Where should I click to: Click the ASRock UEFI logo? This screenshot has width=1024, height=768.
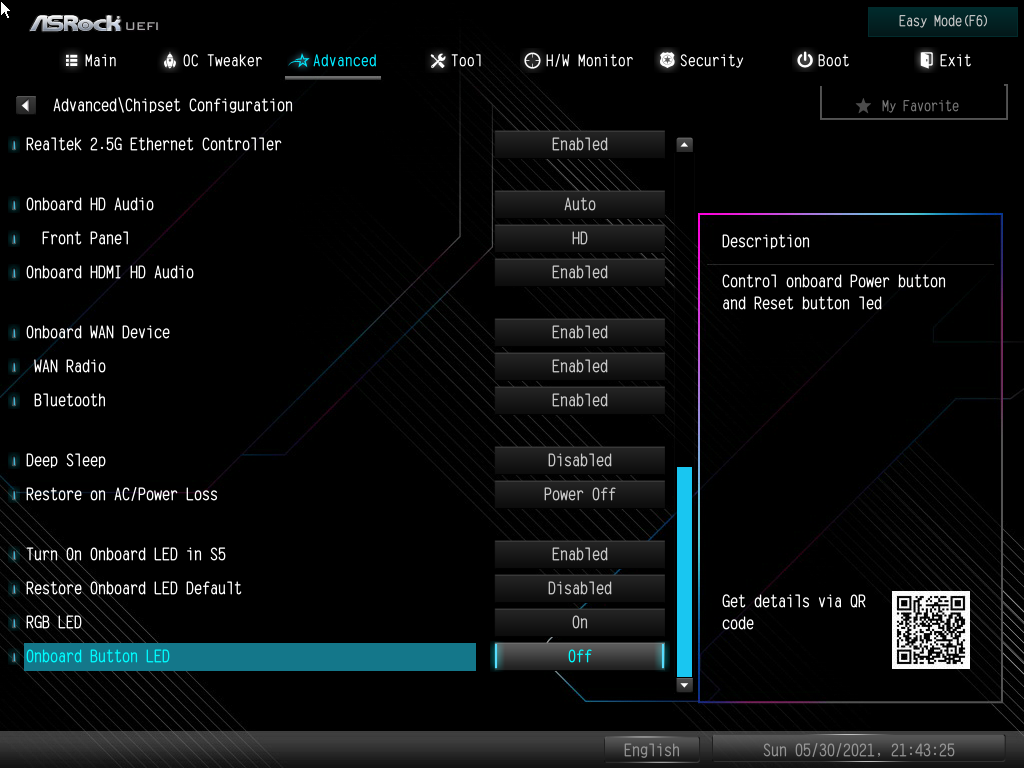coord(95,24)
